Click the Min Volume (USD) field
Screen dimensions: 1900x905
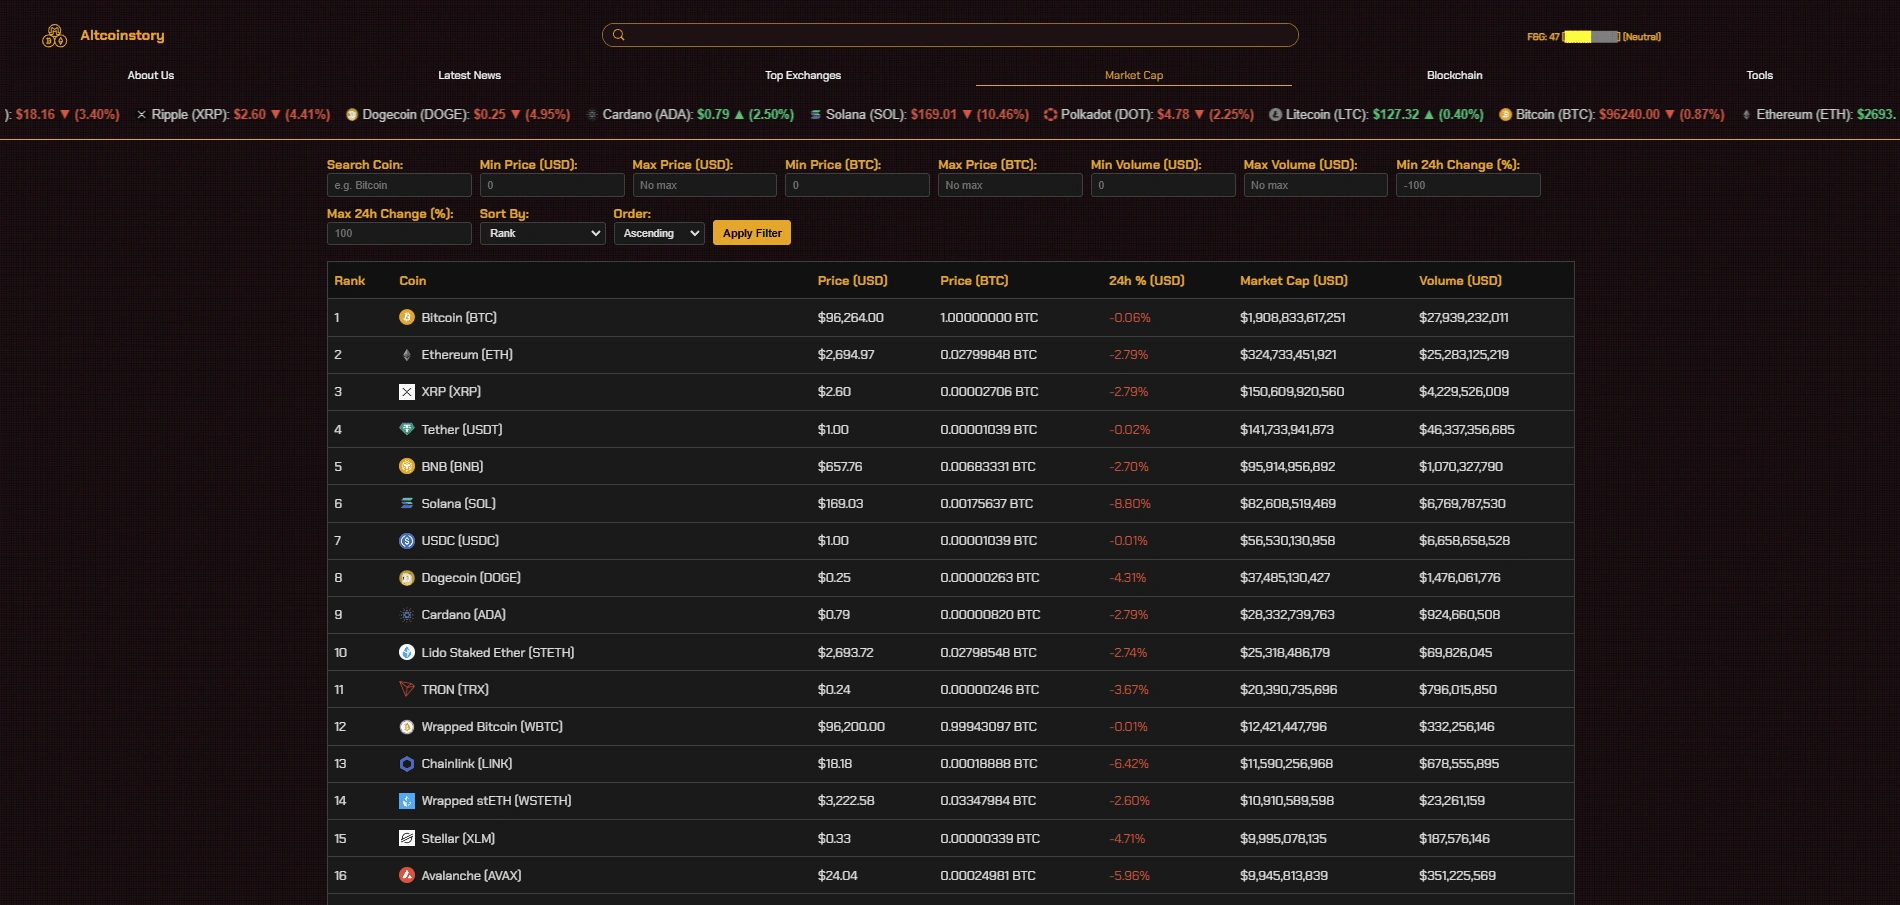pyautogui.click(x=1163, y=185)
